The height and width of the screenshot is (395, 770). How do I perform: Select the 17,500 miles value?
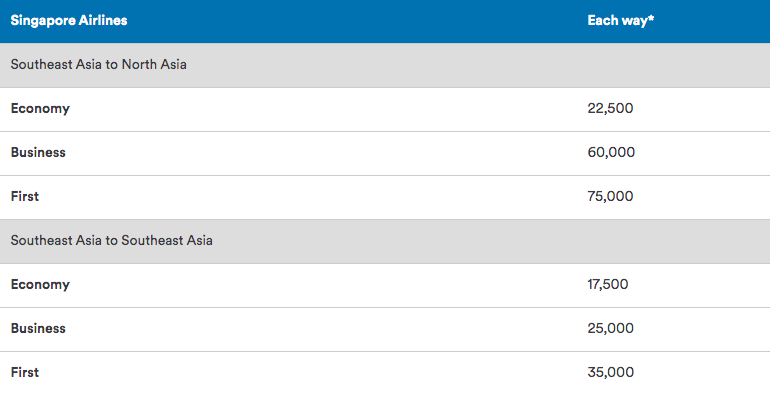click(x=608, y=284)
